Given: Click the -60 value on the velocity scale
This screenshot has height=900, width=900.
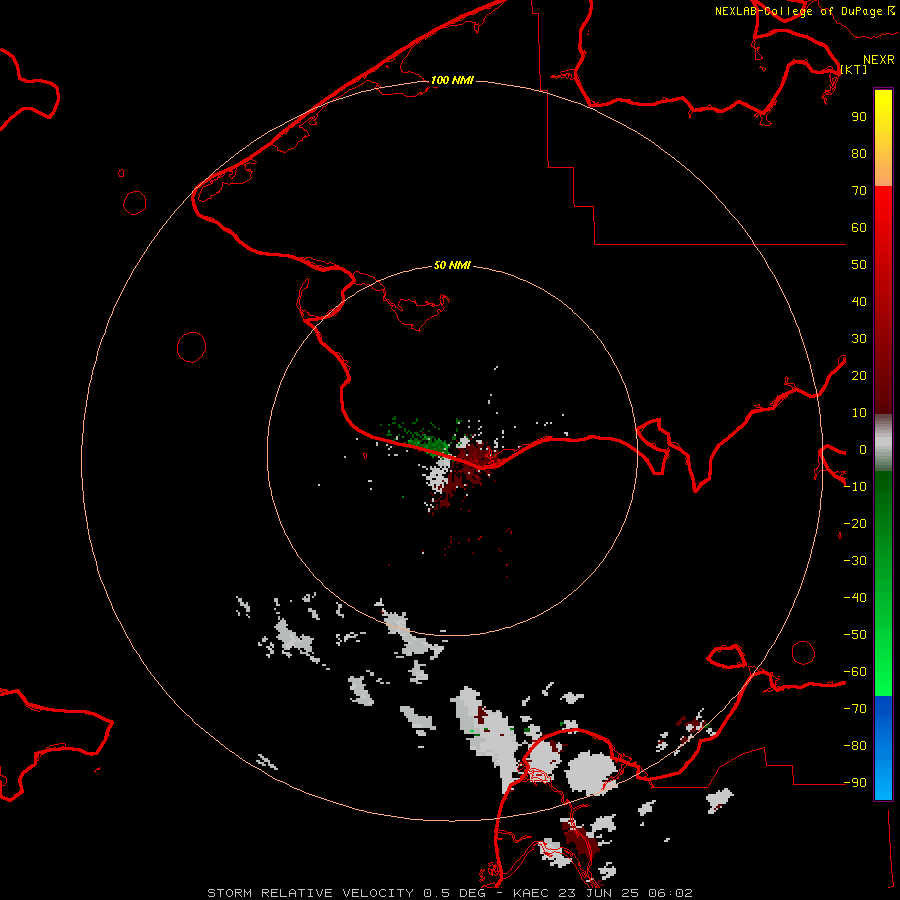Looking at the screenshot, I should (x=855, y=672).
